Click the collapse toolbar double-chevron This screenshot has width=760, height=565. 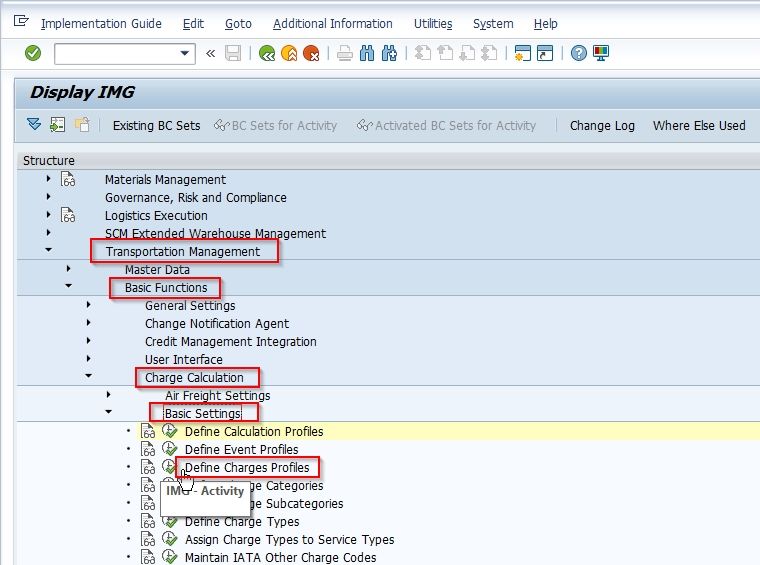click(x=210, y=53)
